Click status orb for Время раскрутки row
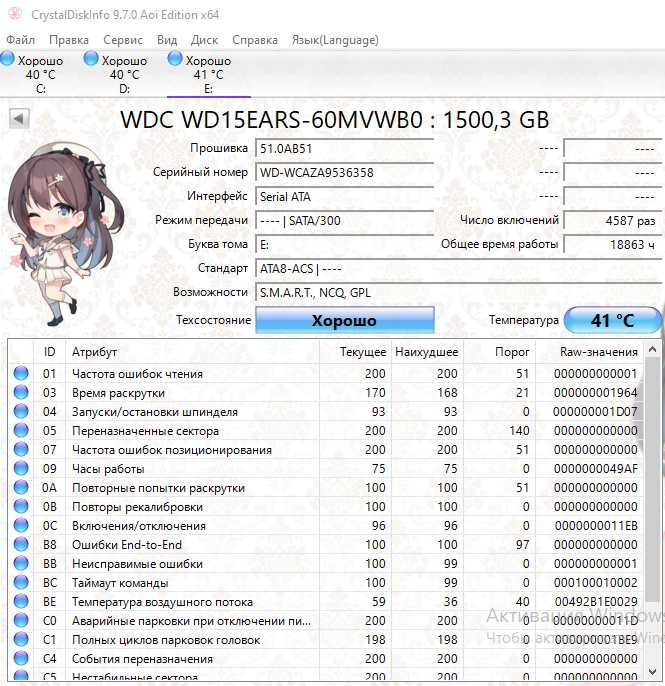 (x=21, y=392)
